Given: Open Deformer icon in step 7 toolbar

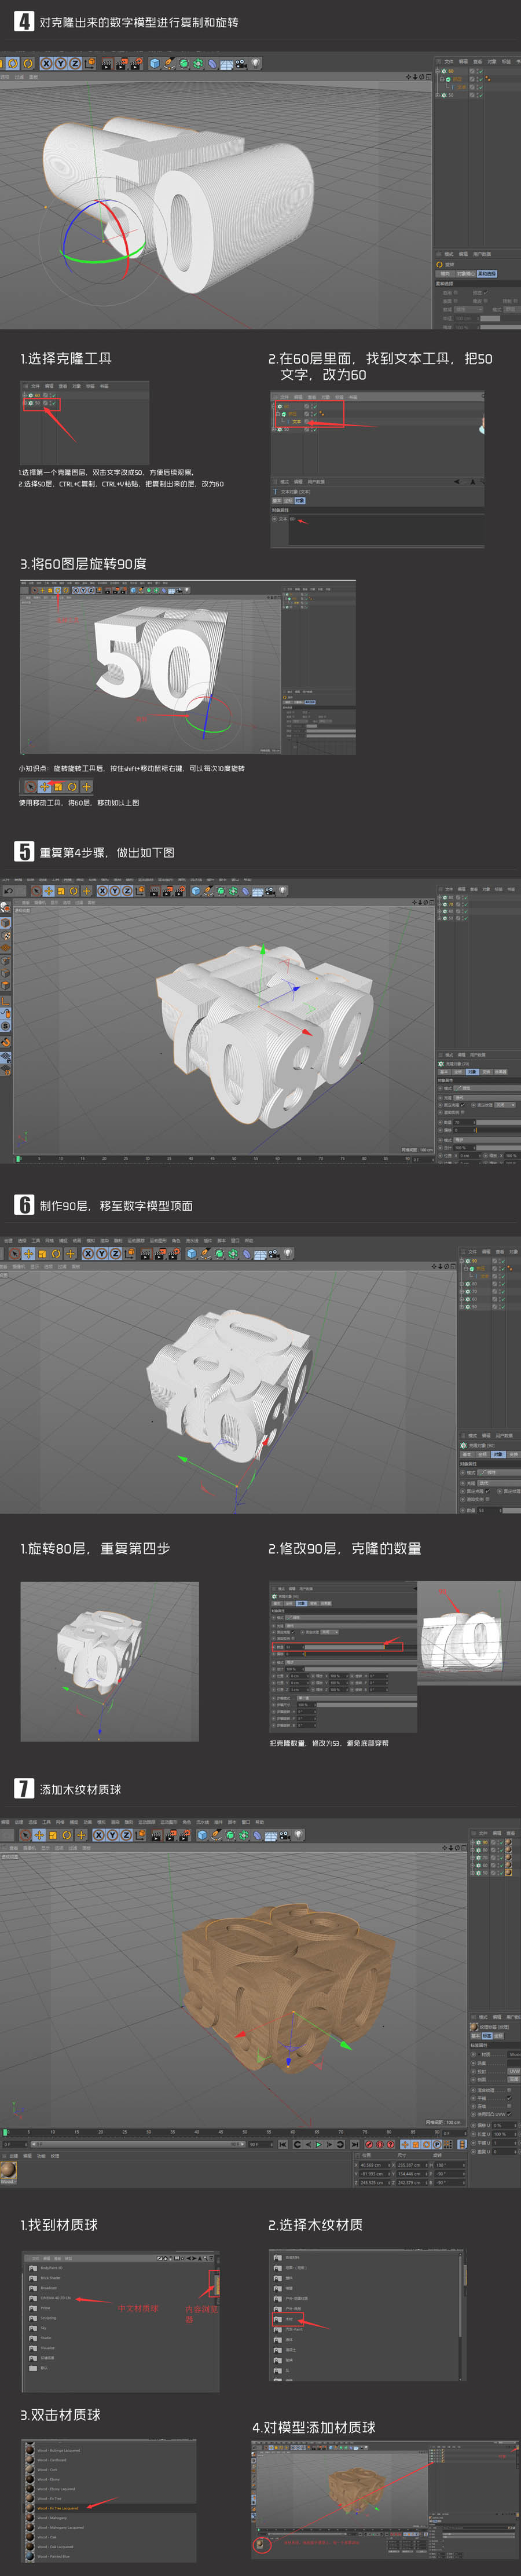Looking at the screenshot, I should pyautogui.click(x=257, y=1836).
